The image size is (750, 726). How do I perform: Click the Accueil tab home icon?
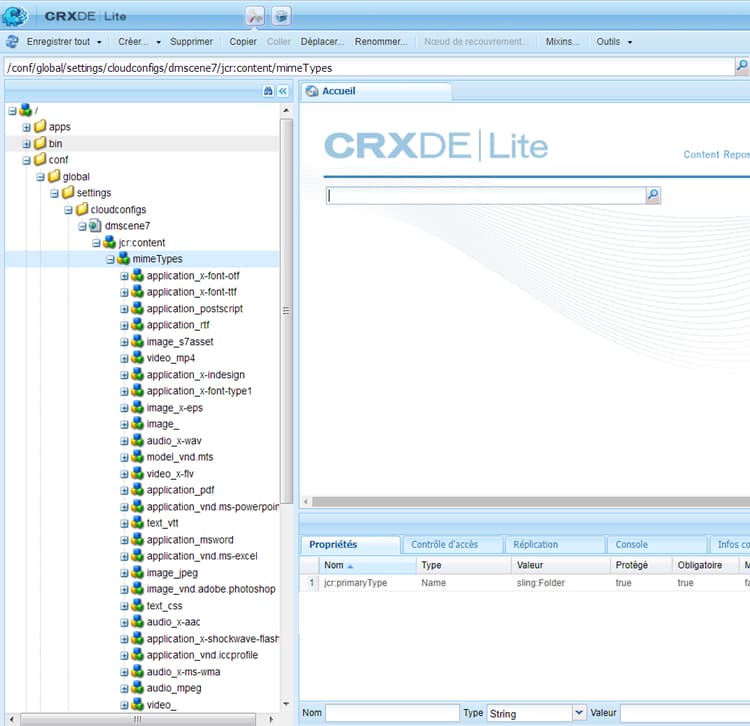(x=312, y=91)
